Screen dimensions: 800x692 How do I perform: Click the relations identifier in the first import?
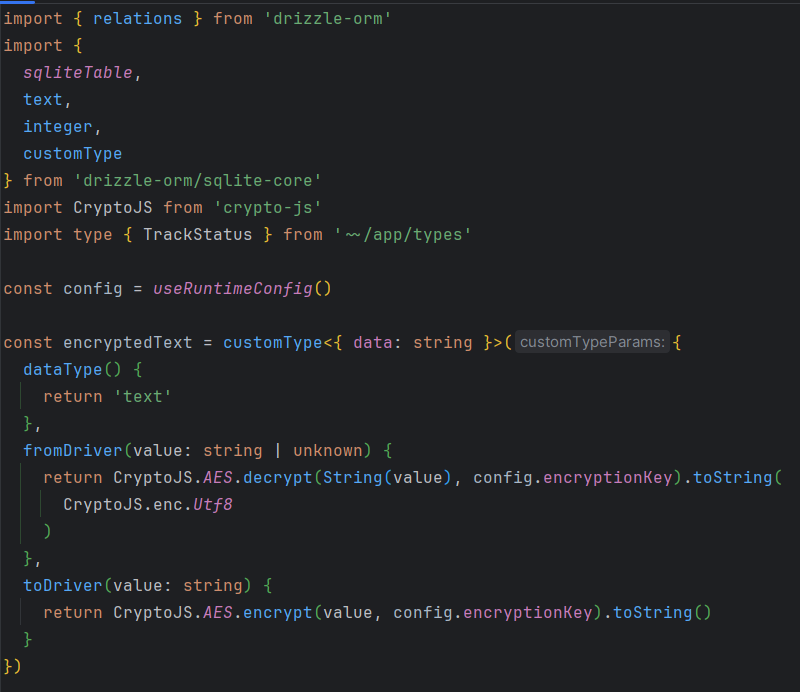coord(137,19)
